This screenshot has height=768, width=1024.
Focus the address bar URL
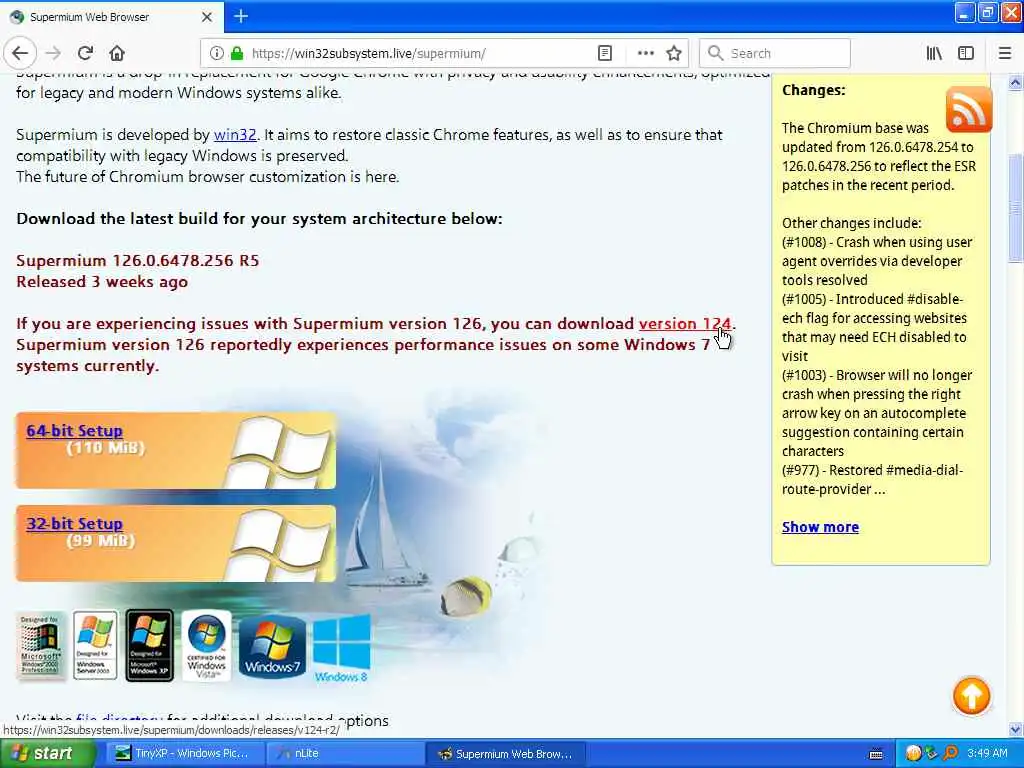(368, 54)
